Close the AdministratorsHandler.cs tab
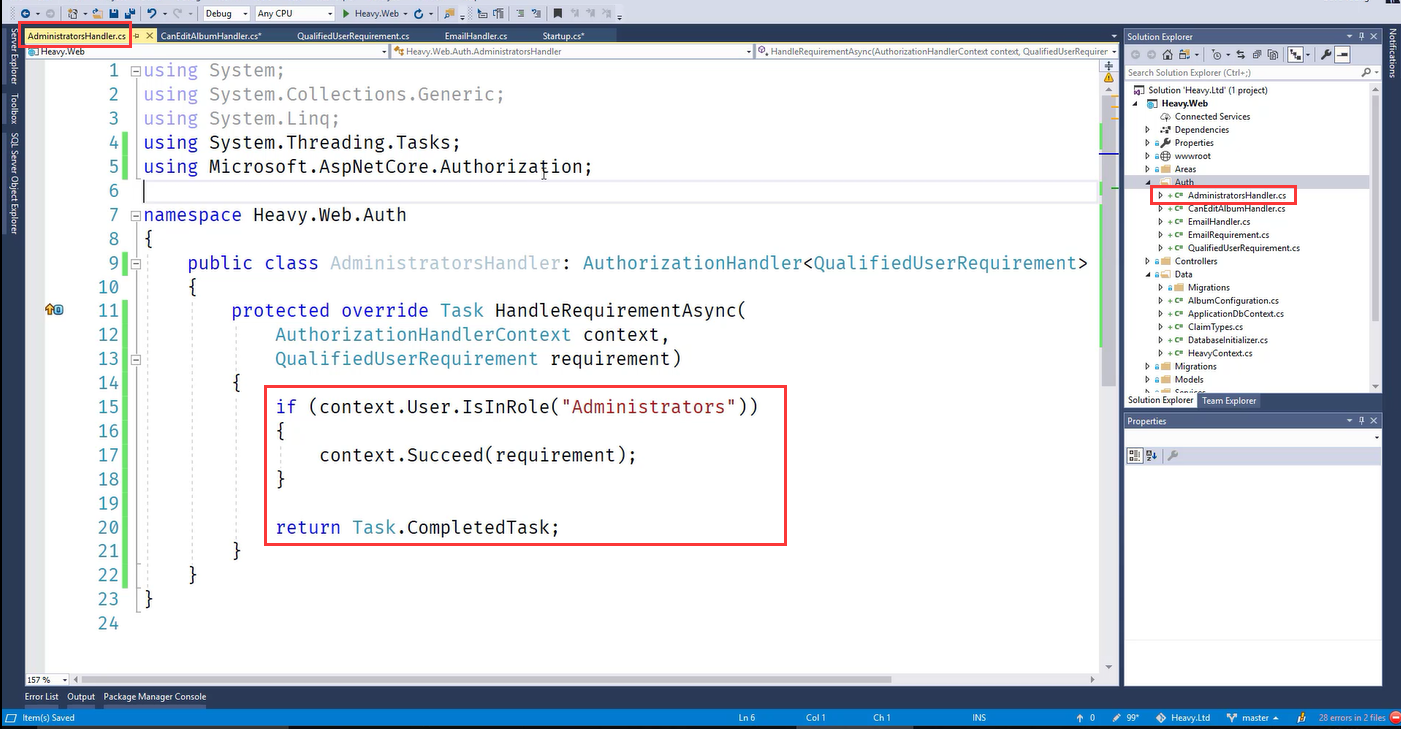 [x=150, y=36]
